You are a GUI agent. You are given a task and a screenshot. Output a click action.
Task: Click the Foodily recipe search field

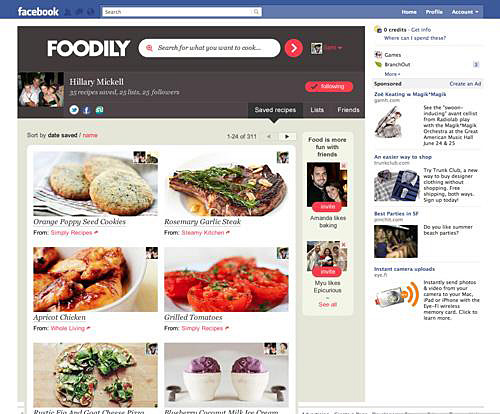(210, 48)
